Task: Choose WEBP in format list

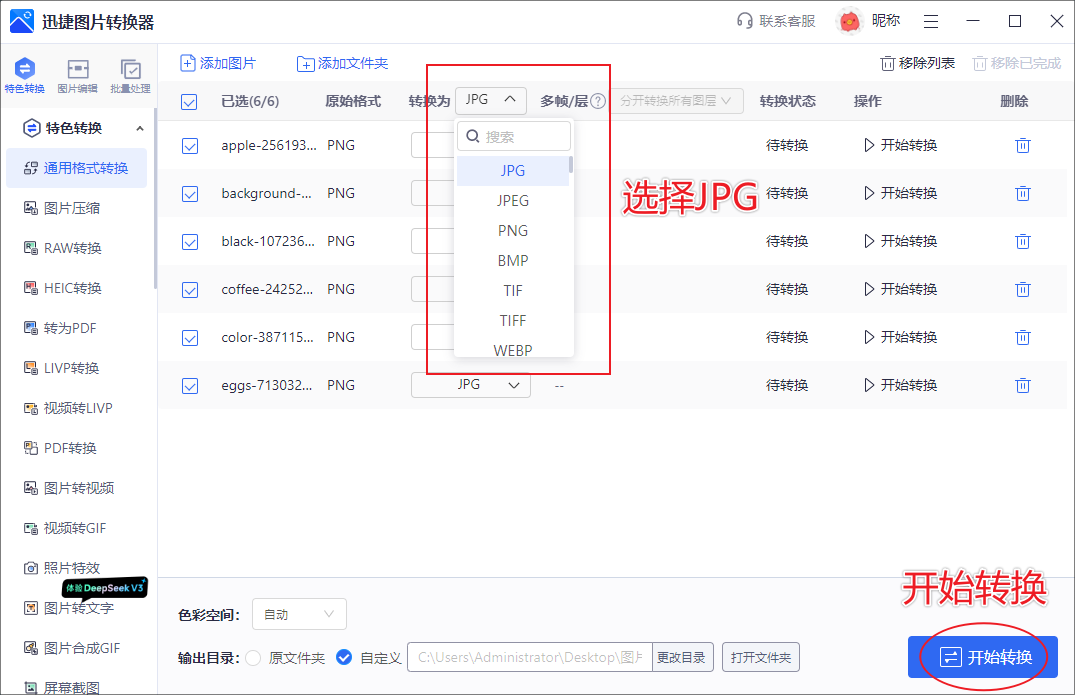Action: click(513, 348)
